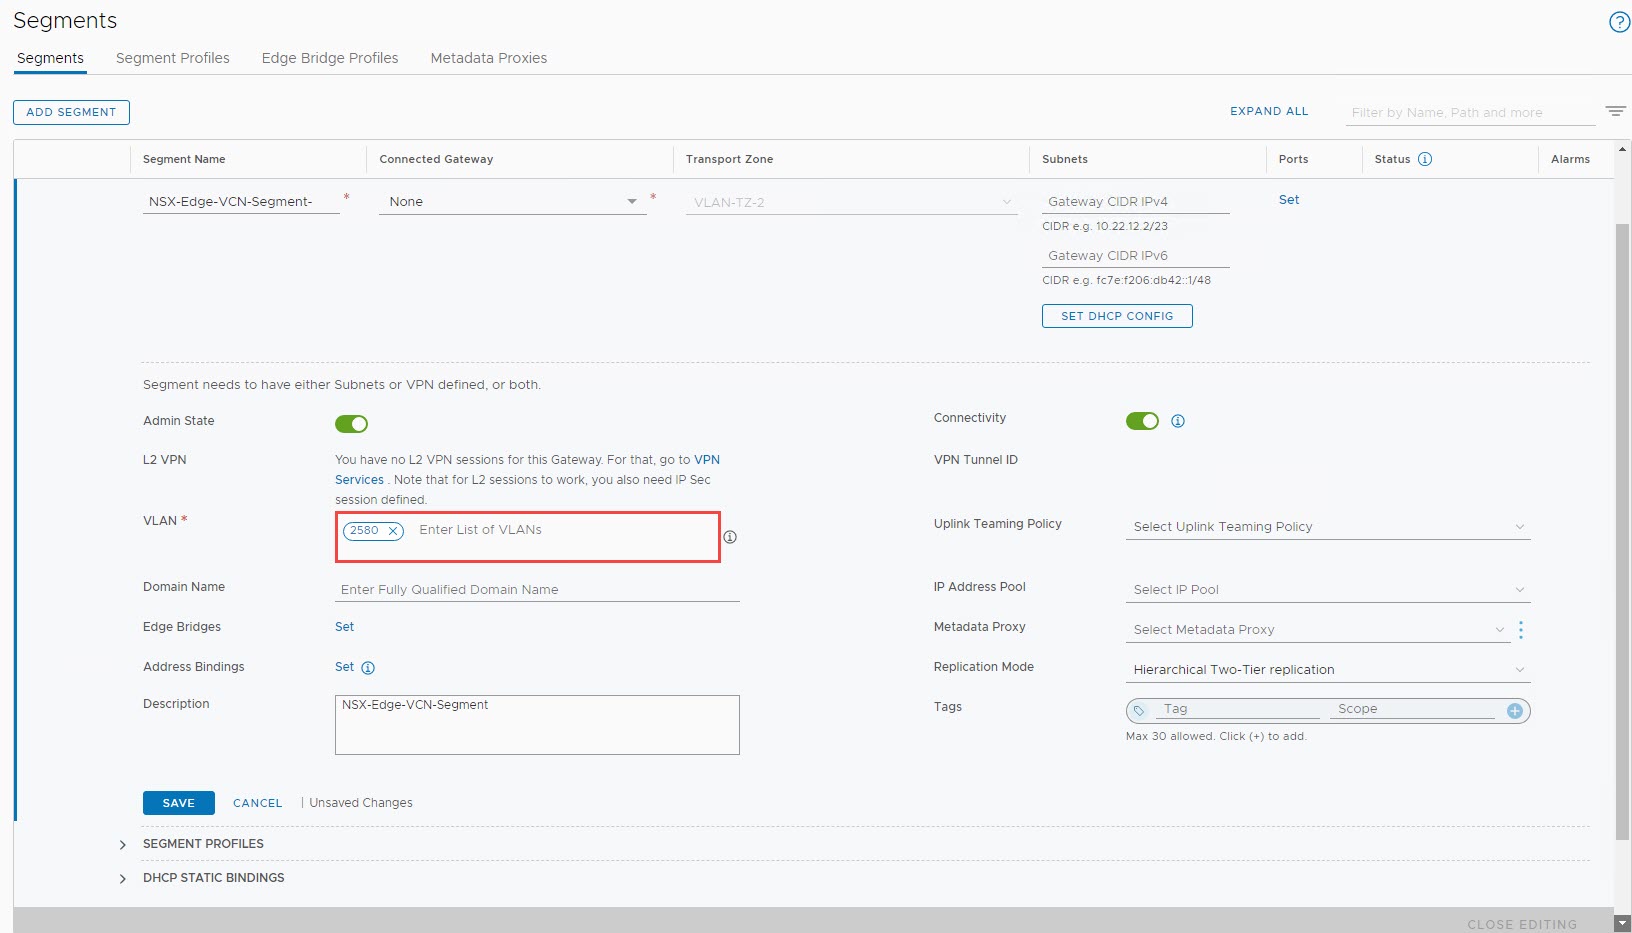Open the three-dot menu beside Metadata Proxy

click(1521, 630)
